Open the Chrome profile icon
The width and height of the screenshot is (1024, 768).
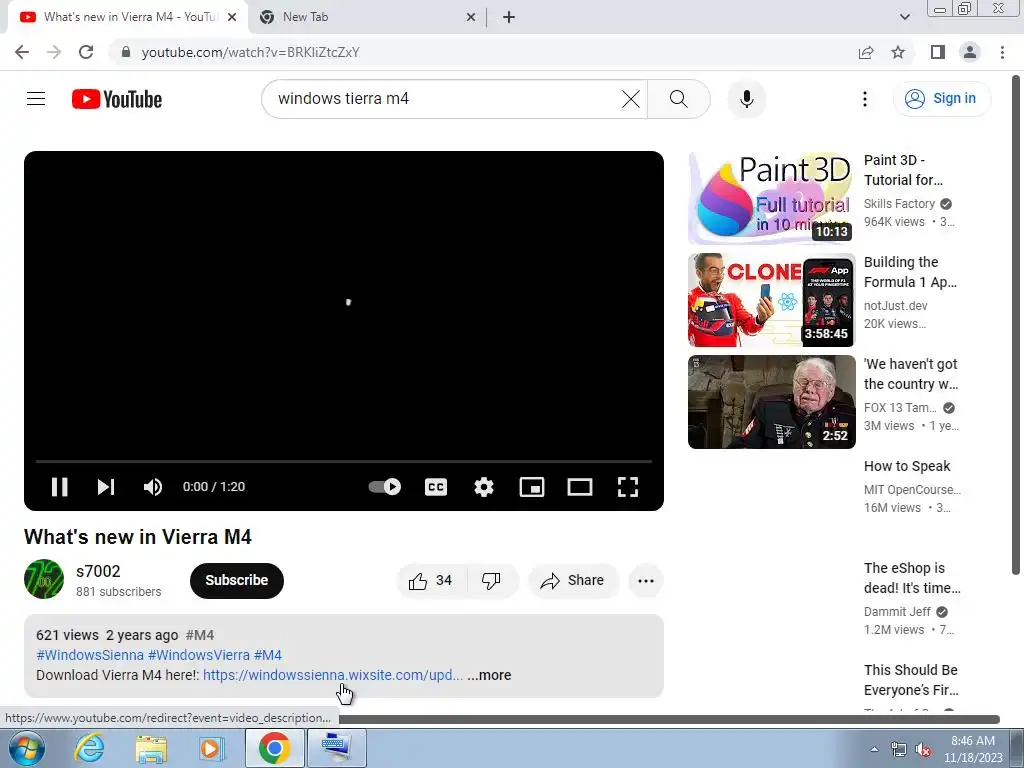970,52
